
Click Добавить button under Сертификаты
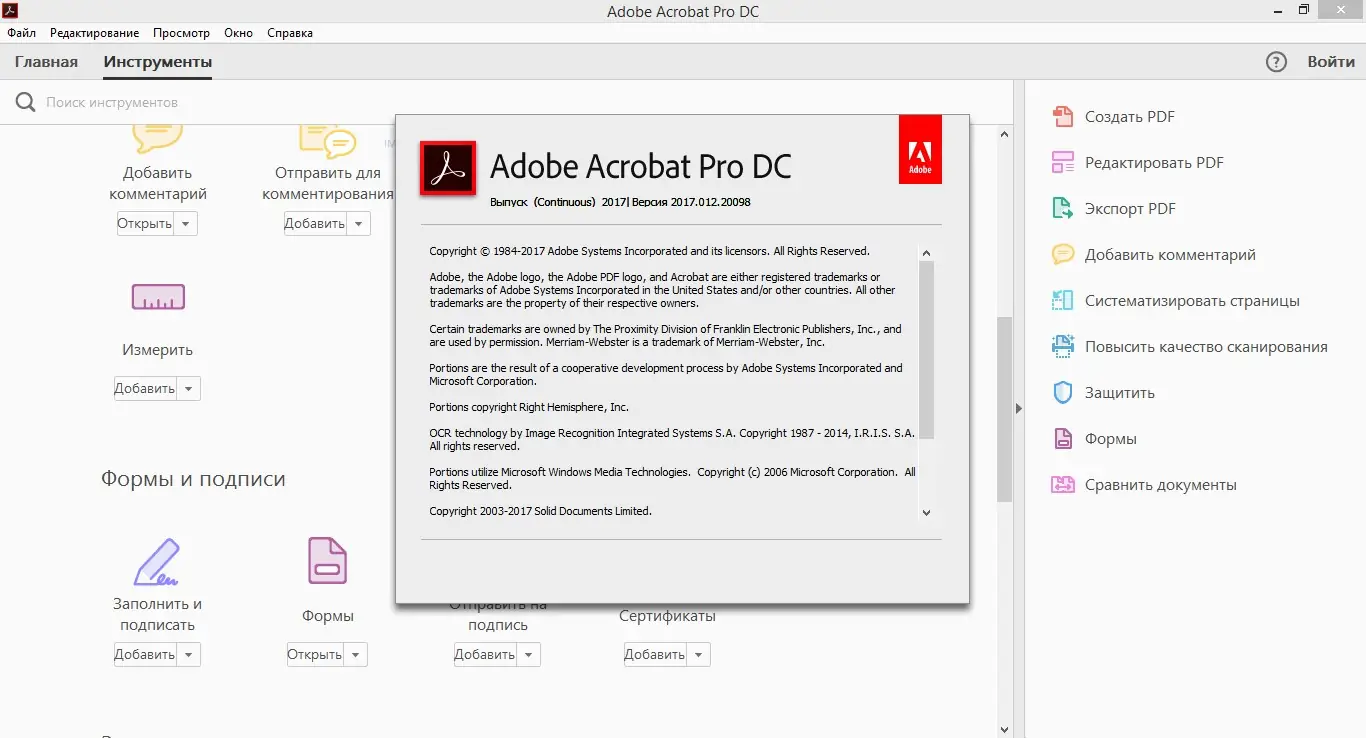[x=655, y=655]
